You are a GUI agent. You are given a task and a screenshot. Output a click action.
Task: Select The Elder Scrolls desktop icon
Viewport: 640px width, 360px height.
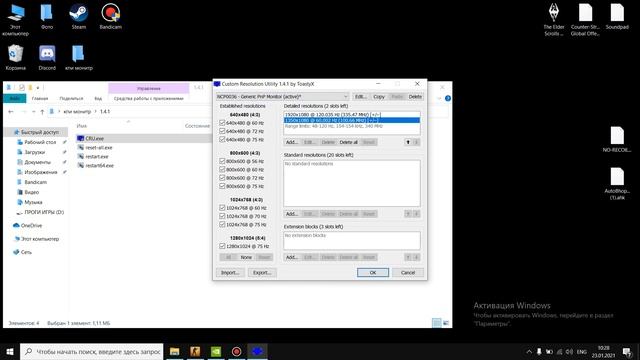554,20
